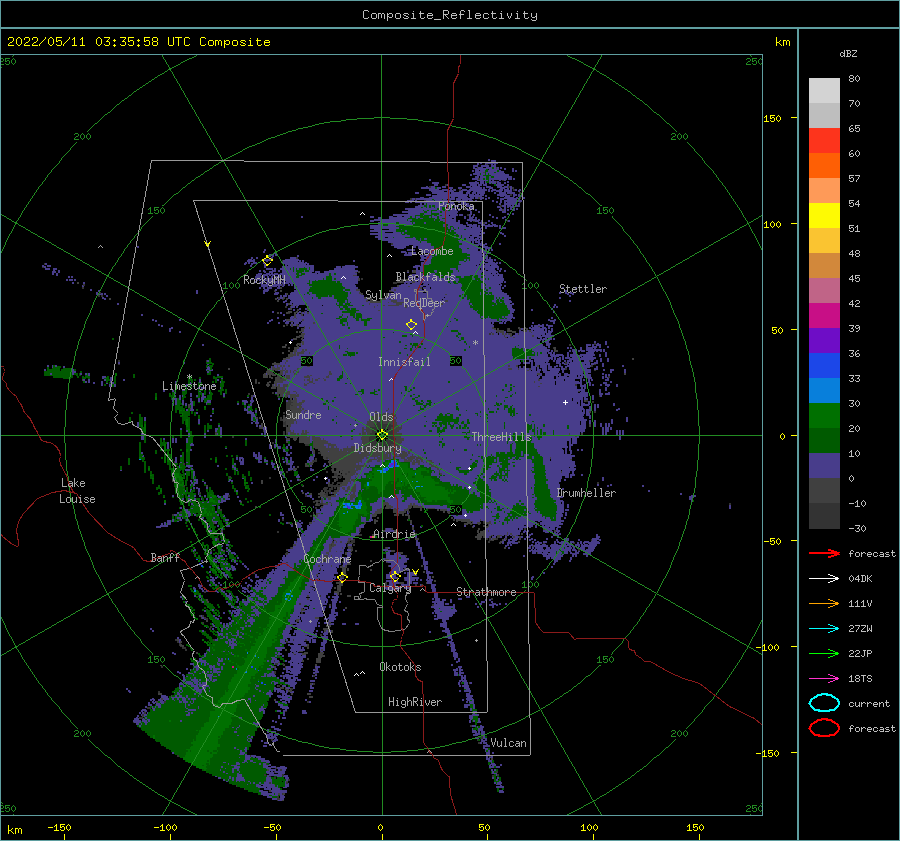Click the Didsbury label
This screenshot has height=841, width=900.
378,448
